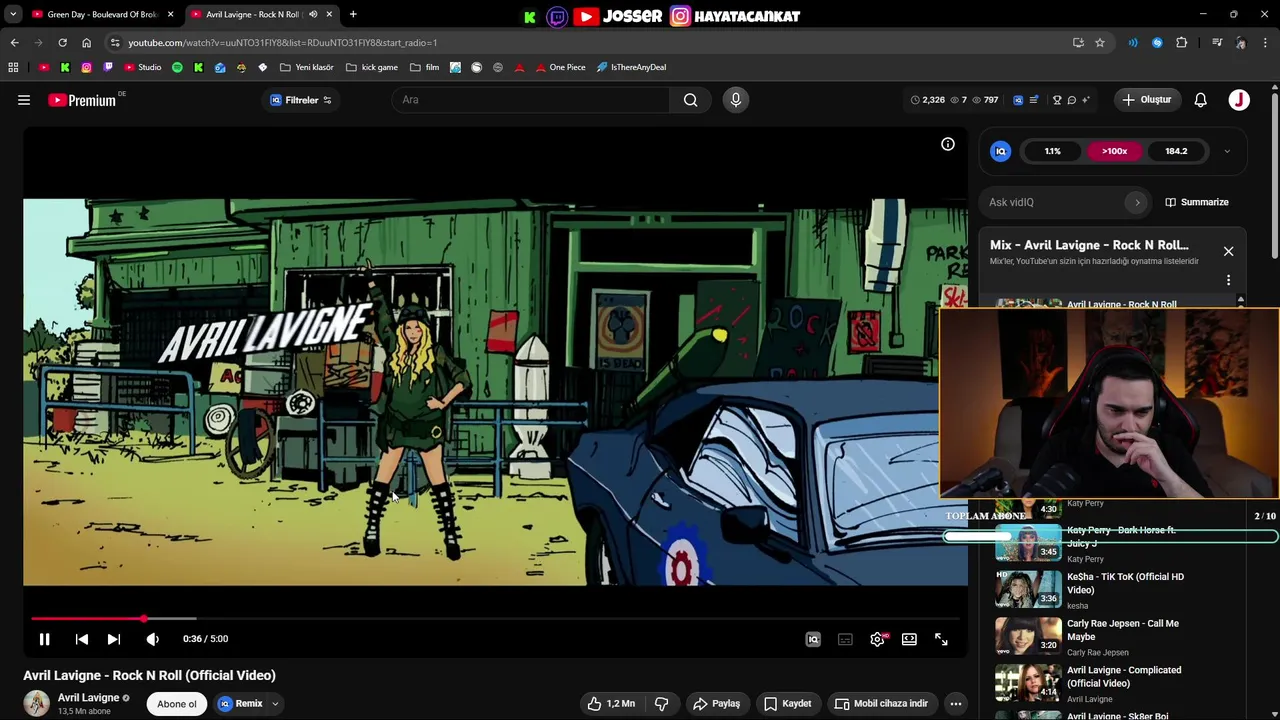Search by voice with the microphone
Screen dimensions: 1280x720
point(735,100)
